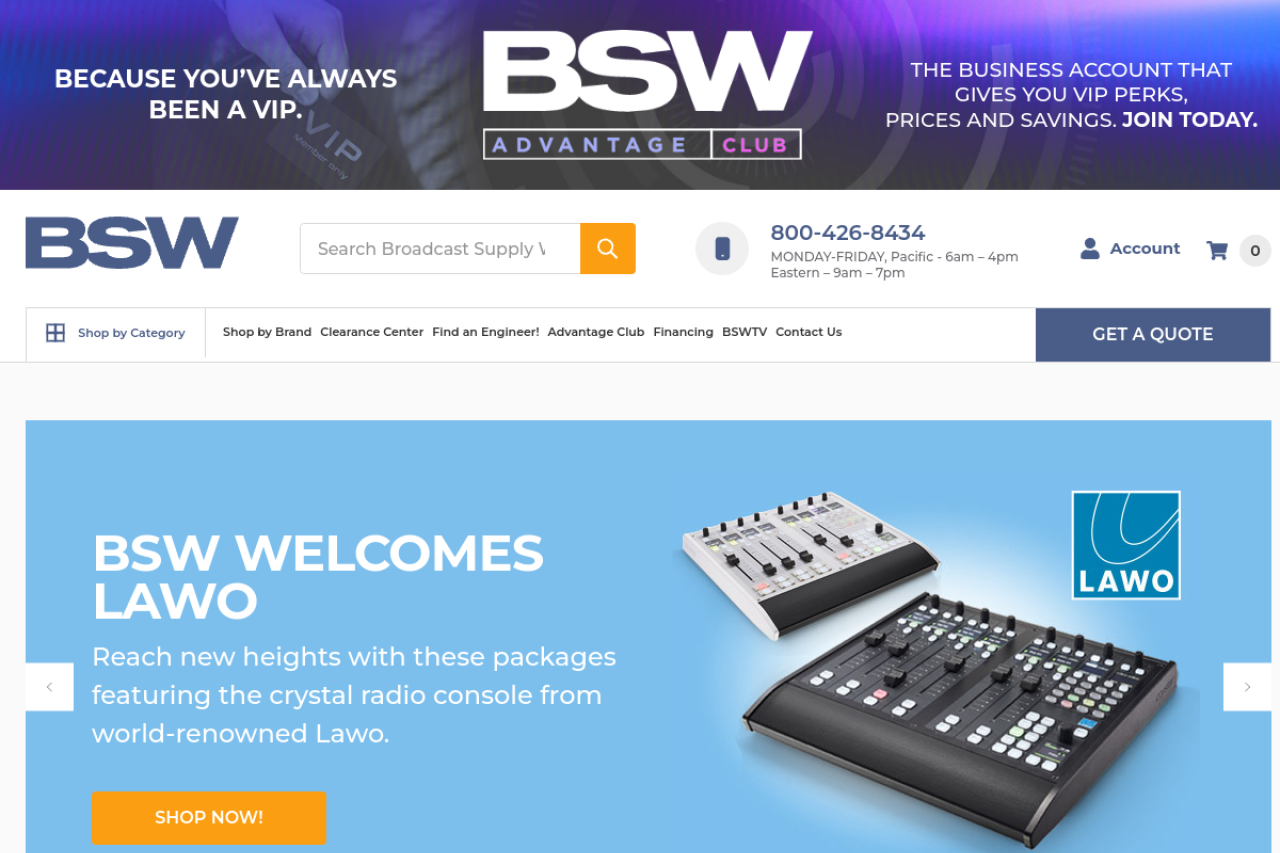Click the GET A QUOTE button
Screen dimensions: 1280x853
[1153, 334]
